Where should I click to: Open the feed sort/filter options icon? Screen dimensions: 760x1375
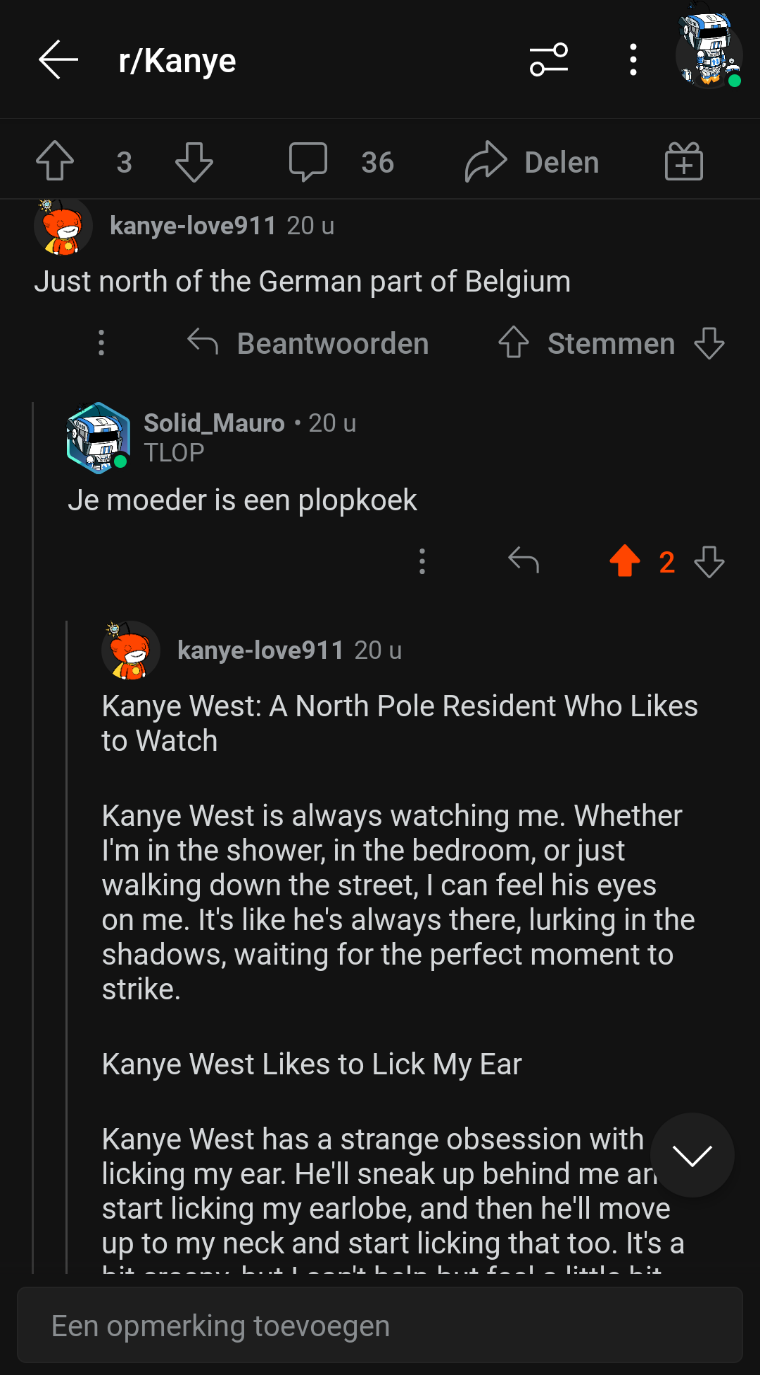coord(549,60)
